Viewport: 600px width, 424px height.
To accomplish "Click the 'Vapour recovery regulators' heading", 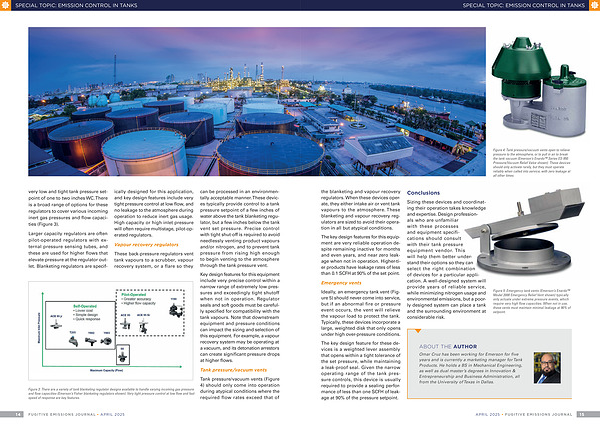I will (x=146, y=245).
